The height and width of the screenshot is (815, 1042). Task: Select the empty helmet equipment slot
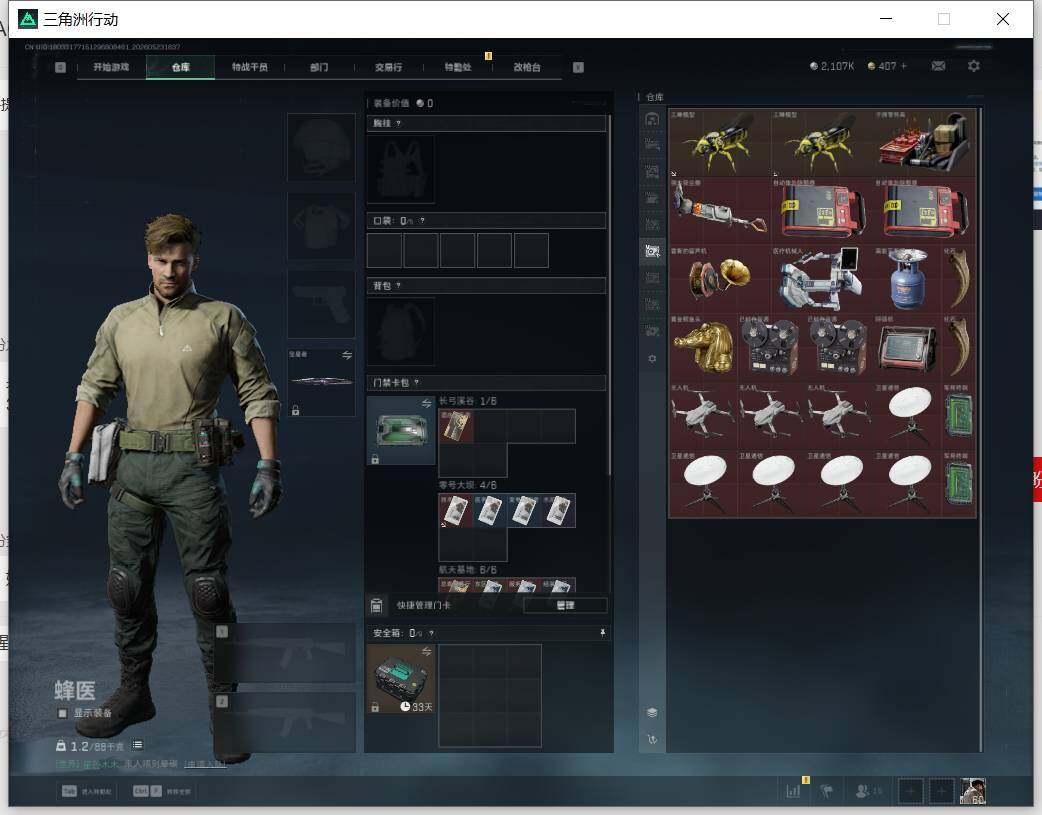coord(321,147)
